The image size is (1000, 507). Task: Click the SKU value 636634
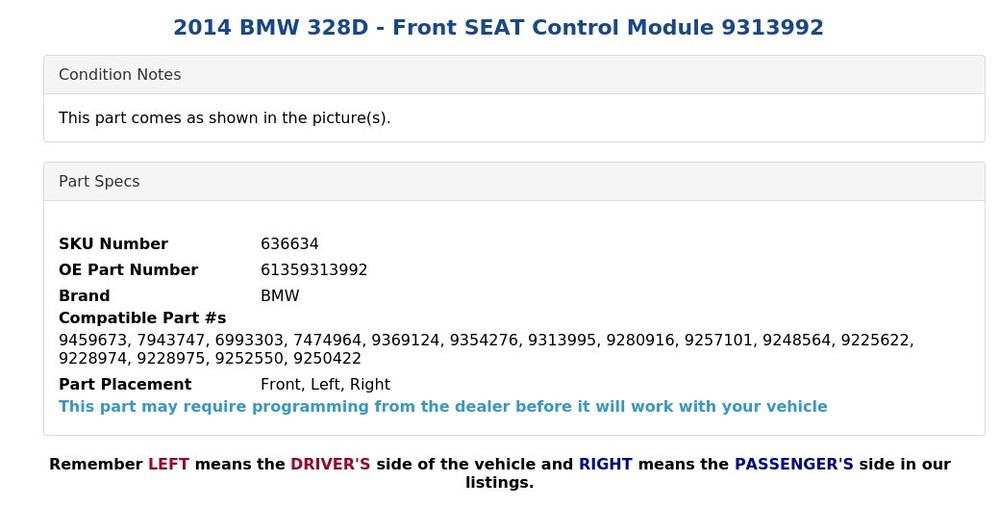tap(289, 244)
